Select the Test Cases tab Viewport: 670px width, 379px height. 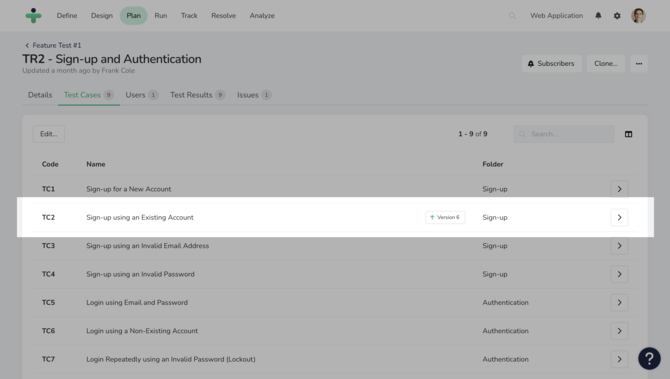click(89, 95)
